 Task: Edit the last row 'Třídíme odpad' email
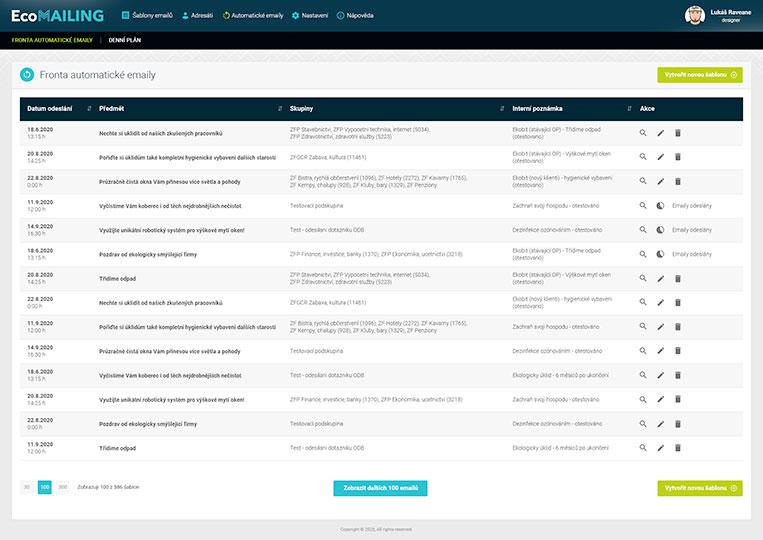[660, 447]
